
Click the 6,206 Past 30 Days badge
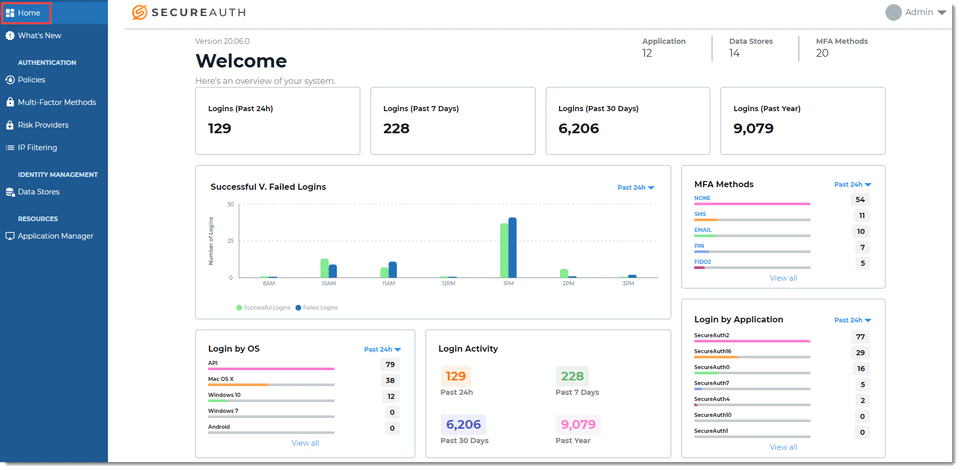(463, 425)
